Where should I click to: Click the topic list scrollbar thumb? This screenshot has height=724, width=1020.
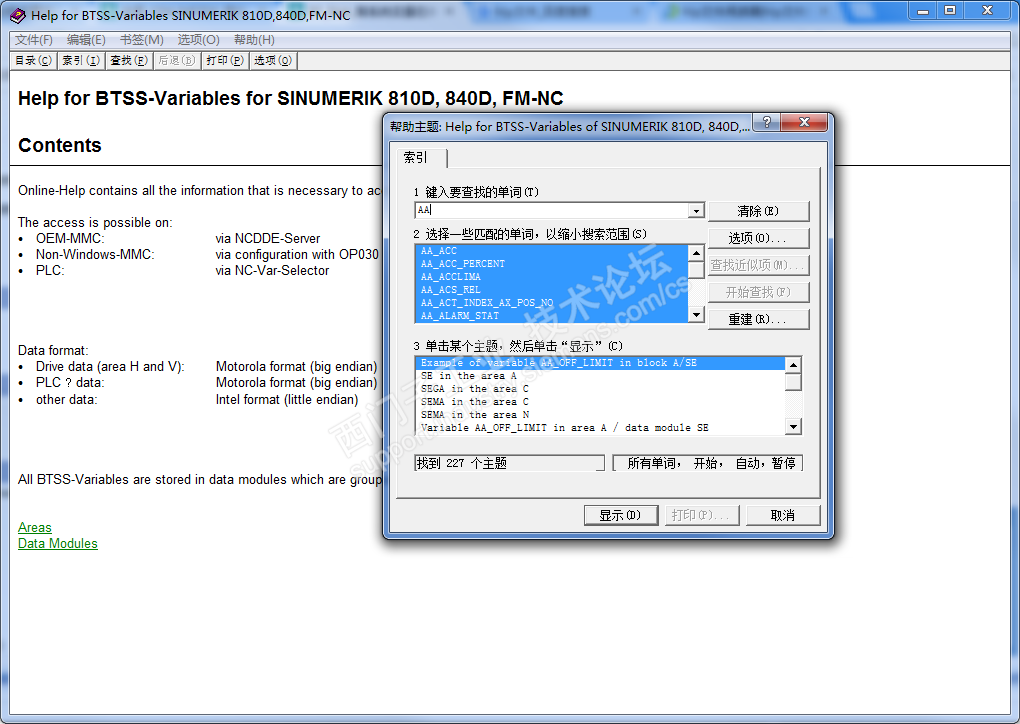[x=793, y=382]
